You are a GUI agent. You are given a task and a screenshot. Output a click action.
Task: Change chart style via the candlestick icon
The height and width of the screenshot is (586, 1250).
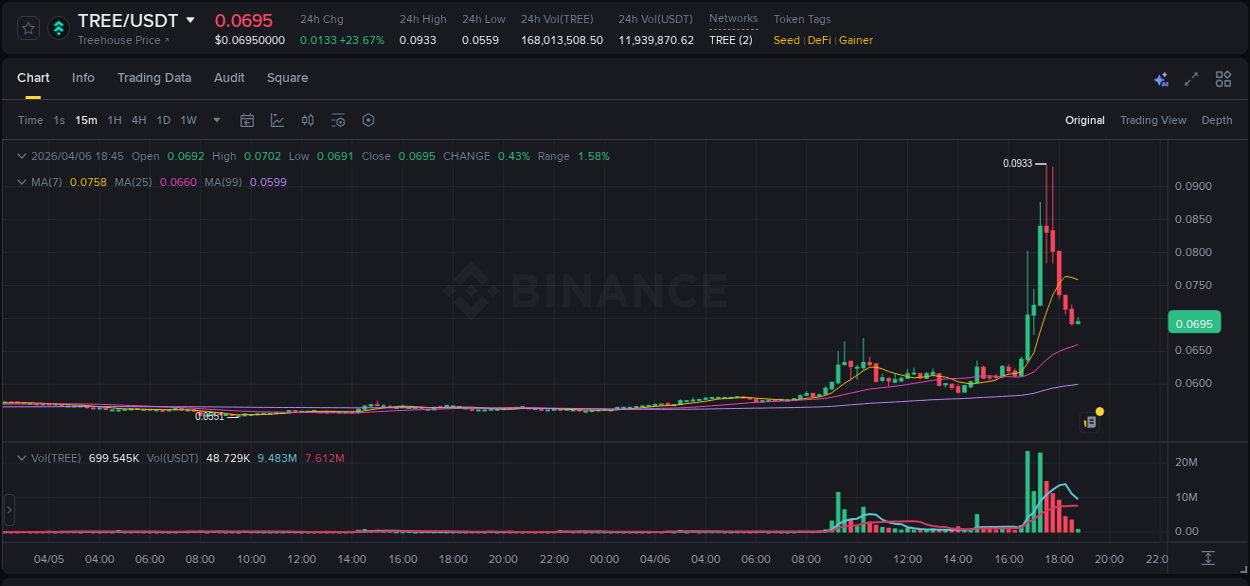pos(308,120)
